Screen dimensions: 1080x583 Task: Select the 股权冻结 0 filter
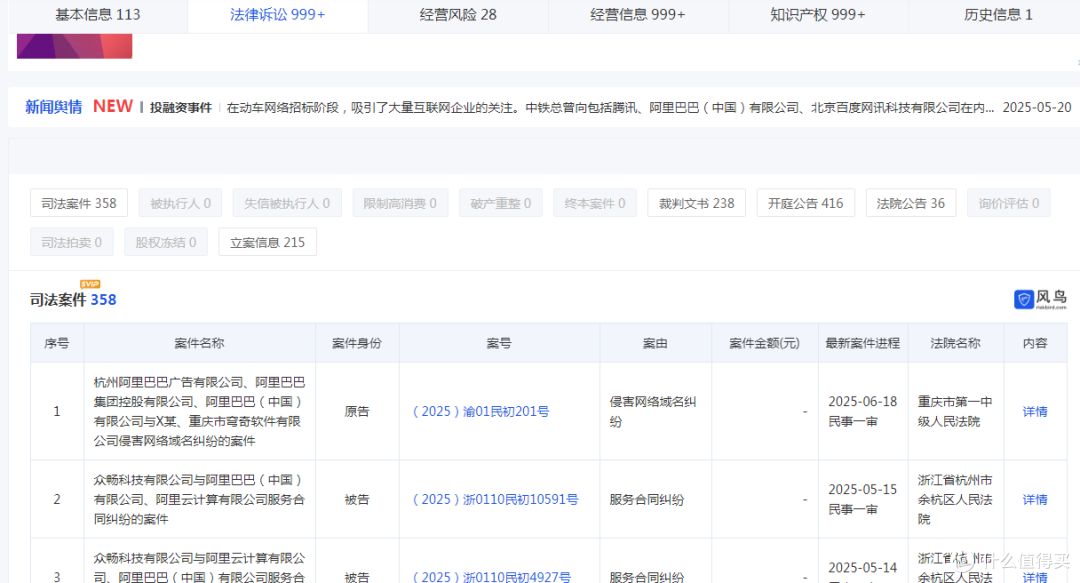pyautogui.click(x=165, y=242)
